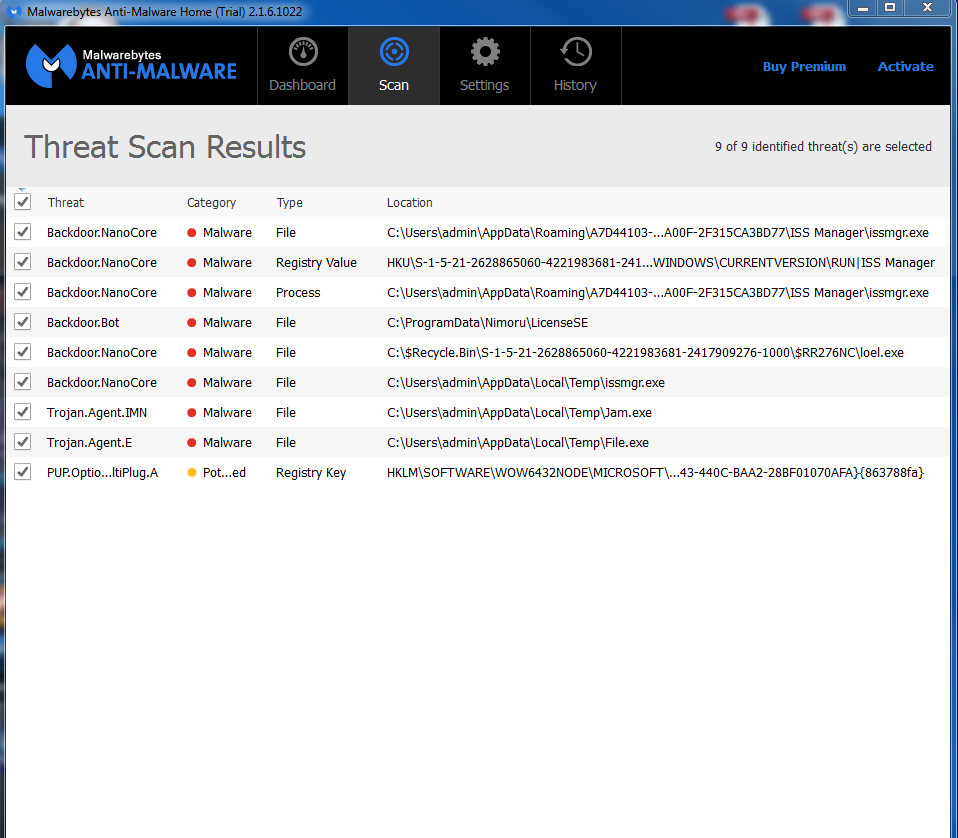
Task: Click yellow category dot on PUP.Optio row
Action: [x=191, y=473]
